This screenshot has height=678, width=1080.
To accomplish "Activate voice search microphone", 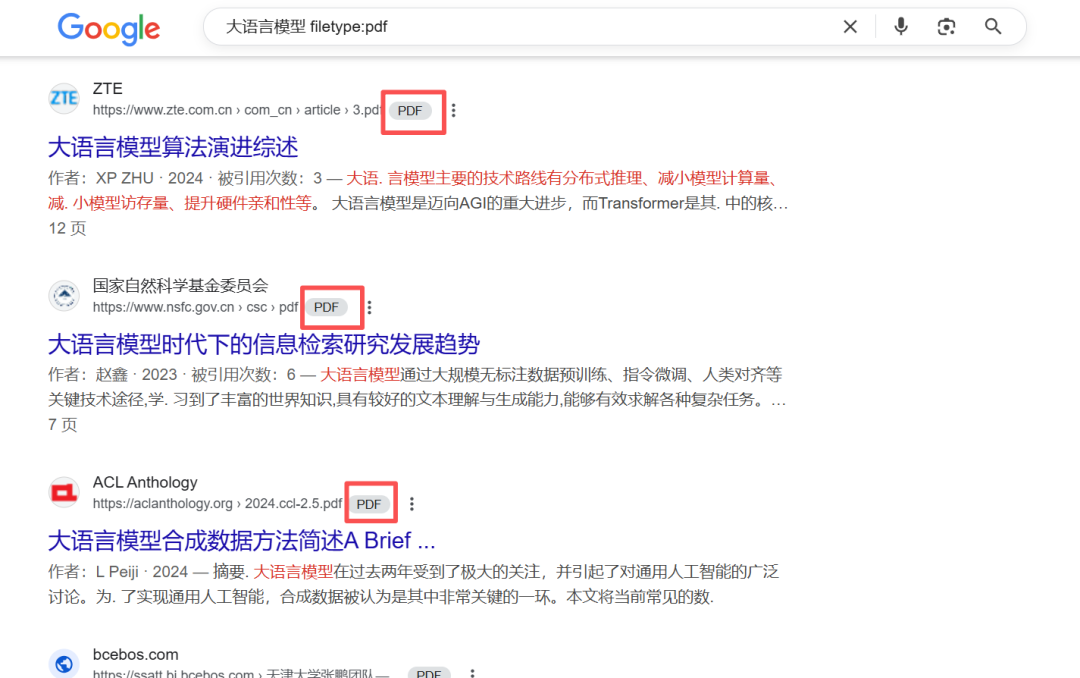I will coord(900,26).
